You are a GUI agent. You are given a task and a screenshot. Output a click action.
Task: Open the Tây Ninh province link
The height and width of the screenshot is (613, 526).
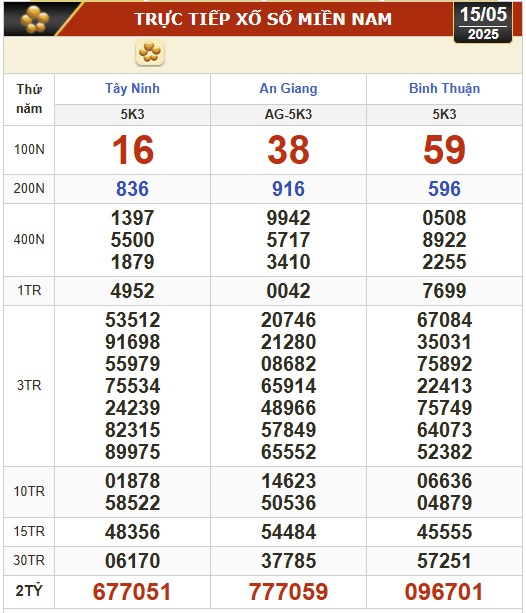pyautogui.click(x=132, y=89)
